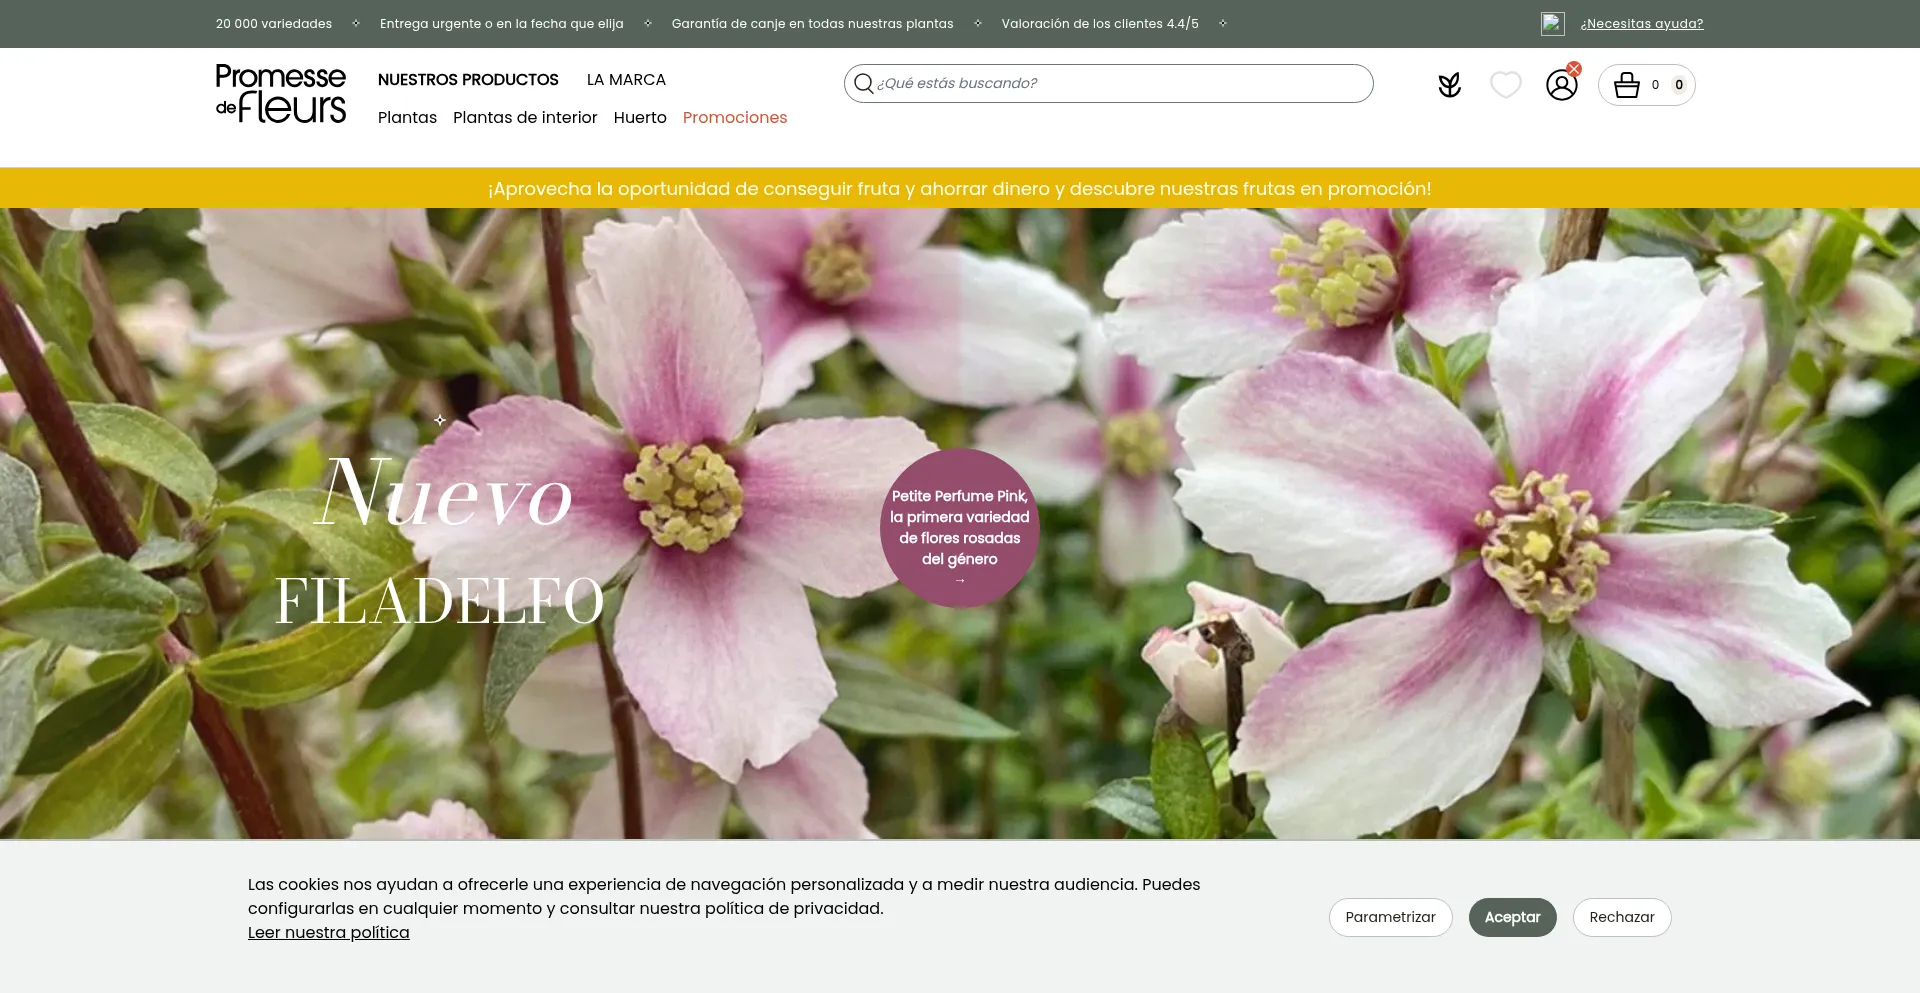Click the basket item count badge
Viewport: 1920px width, 993px height.
click(1679, 85)
